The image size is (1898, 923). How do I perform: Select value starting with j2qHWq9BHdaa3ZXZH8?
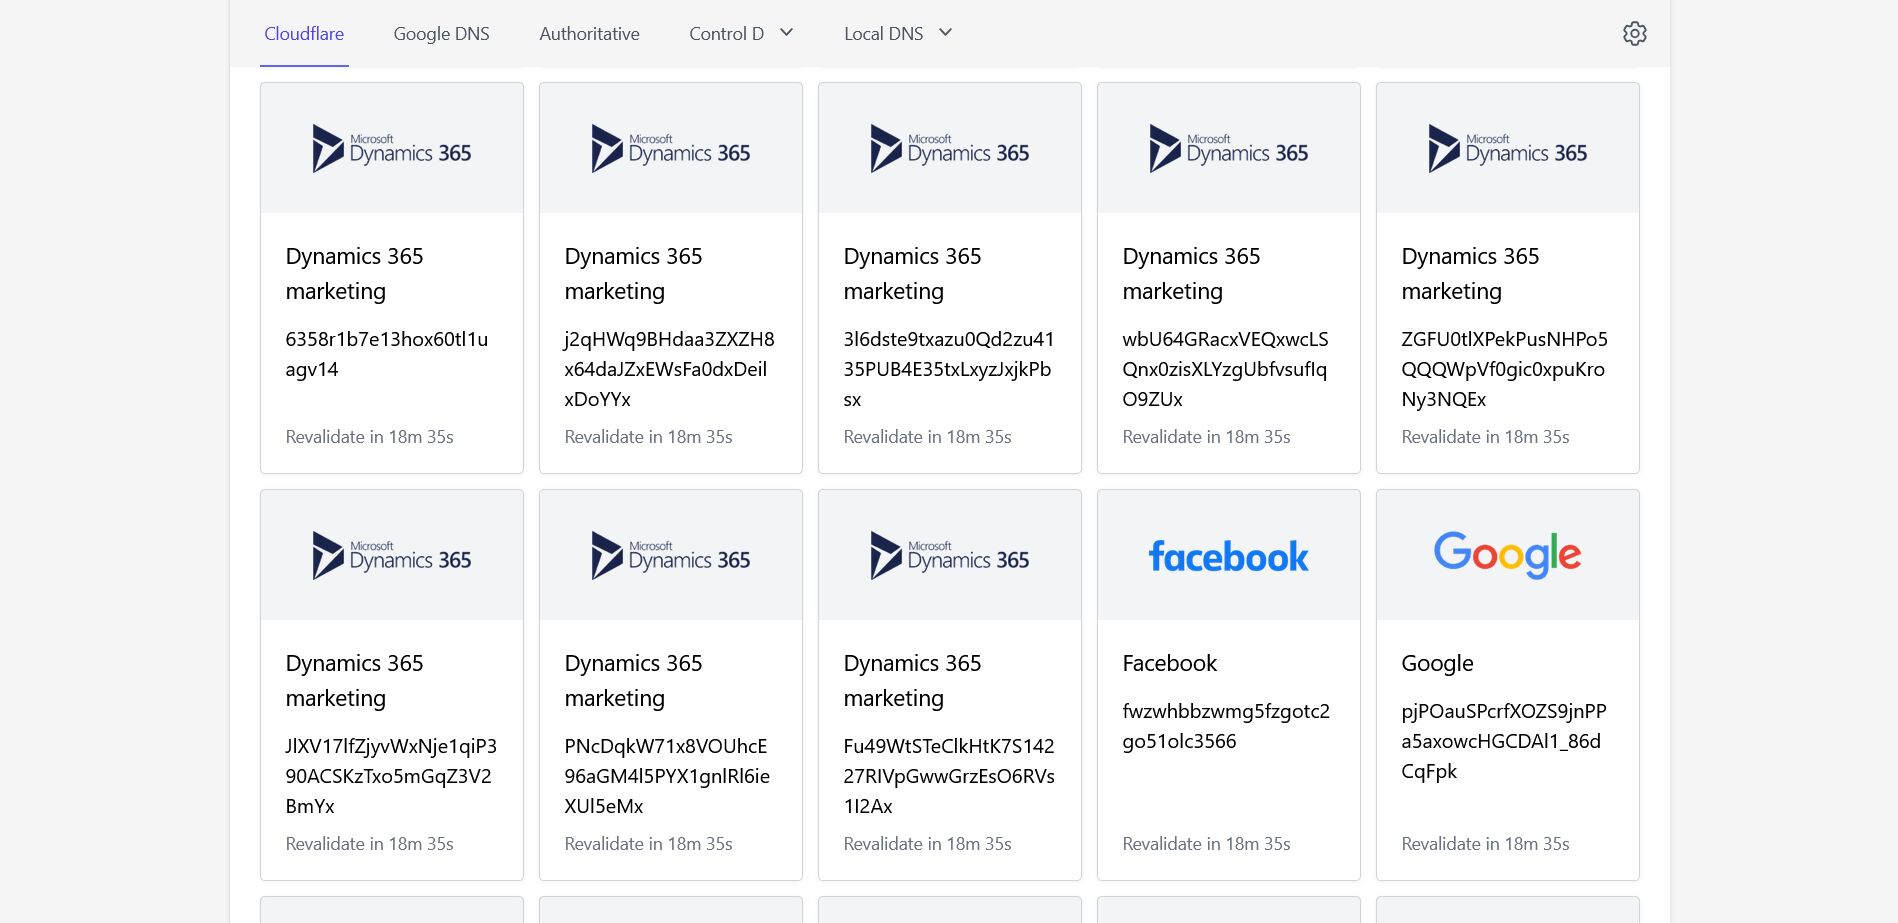point(669,369)
